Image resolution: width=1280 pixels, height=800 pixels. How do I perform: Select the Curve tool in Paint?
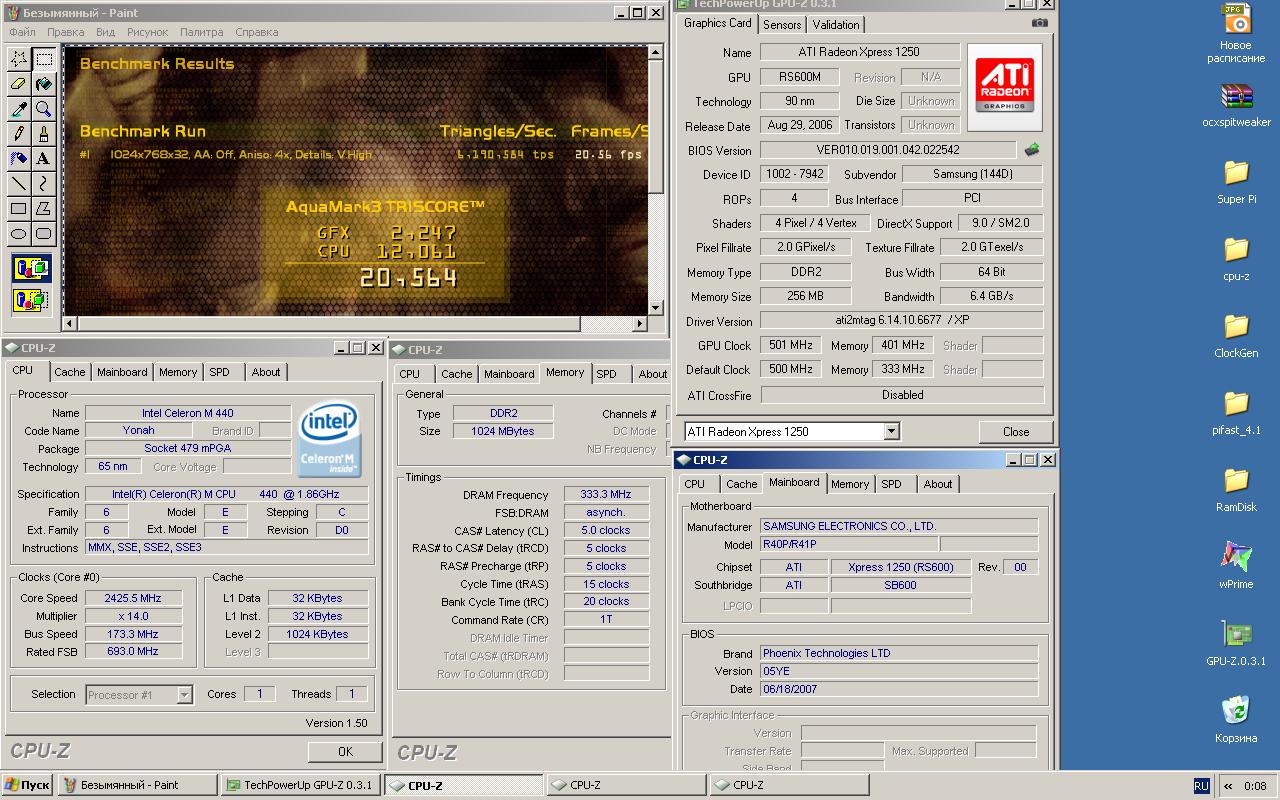[44, 184]
